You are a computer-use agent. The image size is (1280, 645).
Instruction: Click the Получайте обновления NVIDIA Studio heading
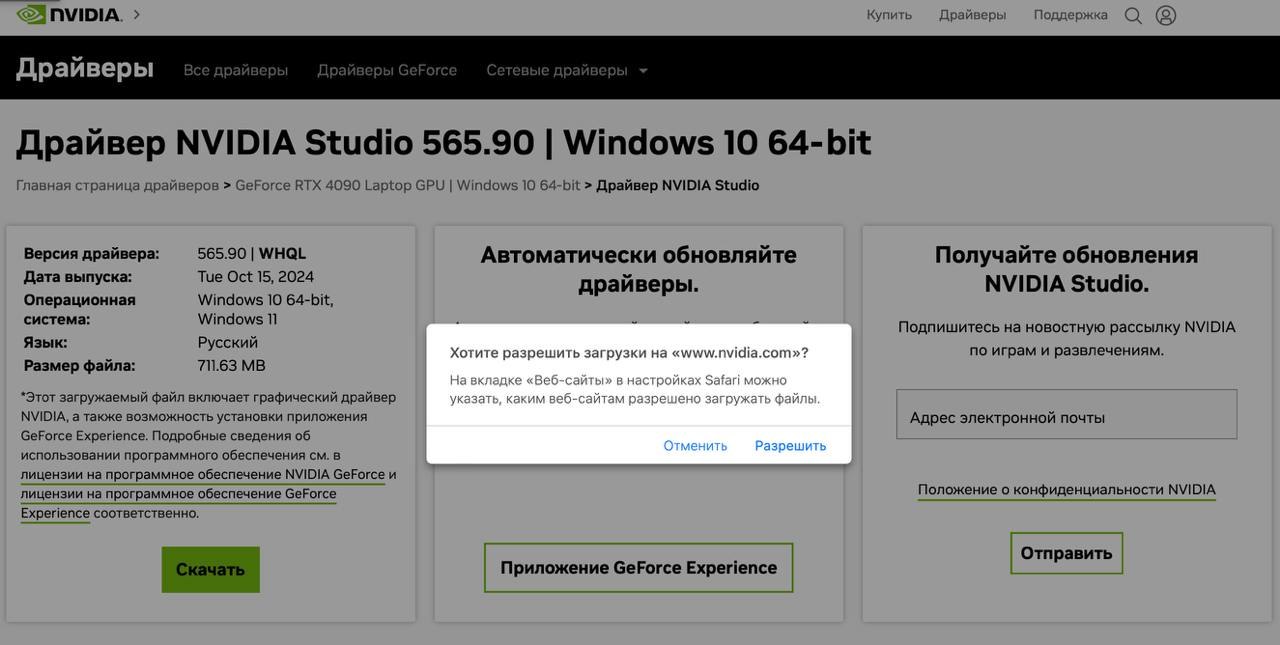click(x=1066, y=269)
